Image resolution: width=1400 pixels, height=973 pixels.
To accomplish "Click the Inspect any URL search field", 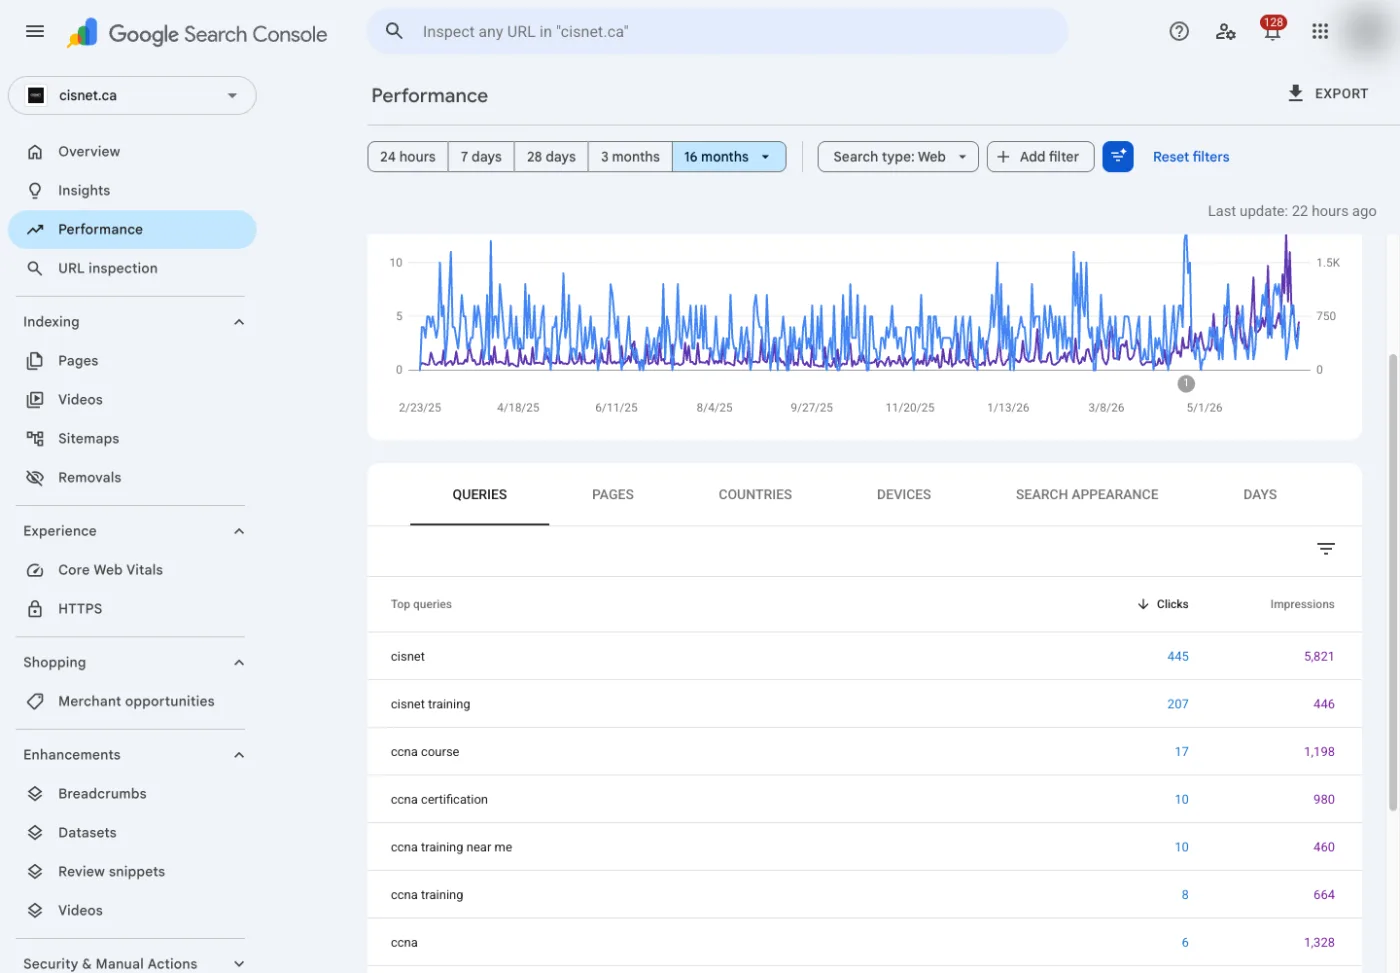I will pyautogui.click(x=718, y=32).
